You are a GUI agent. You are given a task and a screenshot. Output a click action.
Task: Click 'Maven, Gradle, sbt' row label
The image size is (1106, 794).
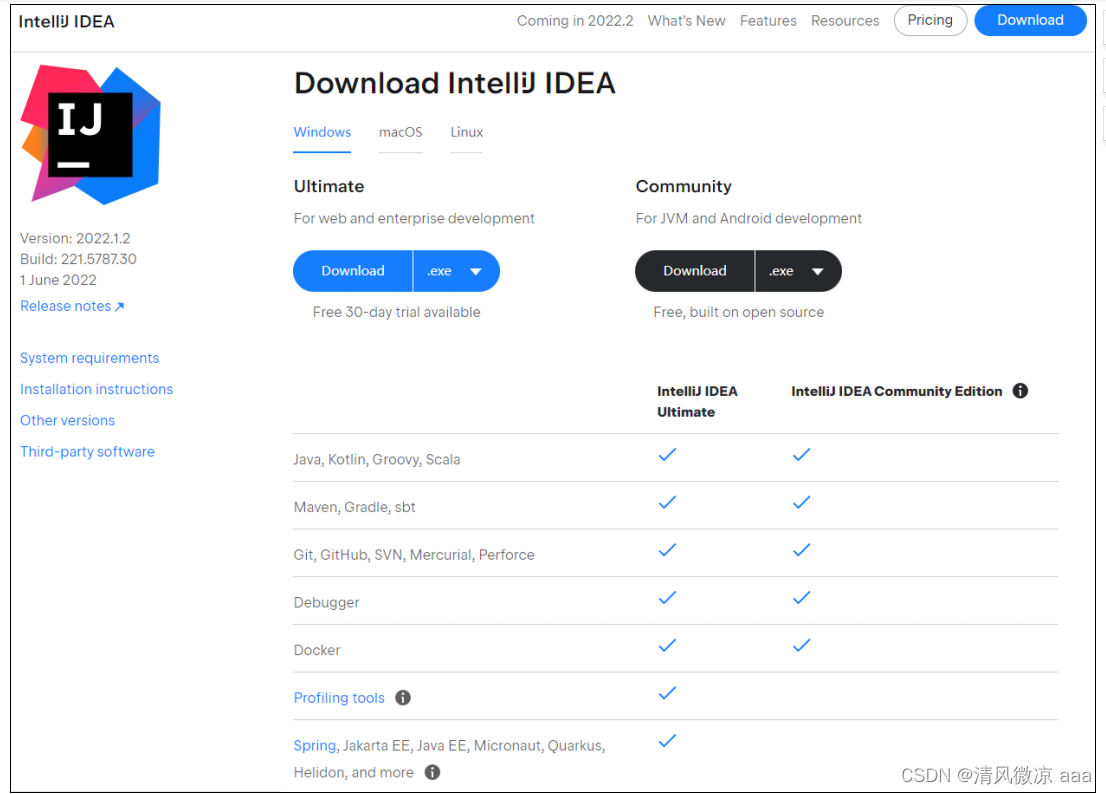click(354, 507)
